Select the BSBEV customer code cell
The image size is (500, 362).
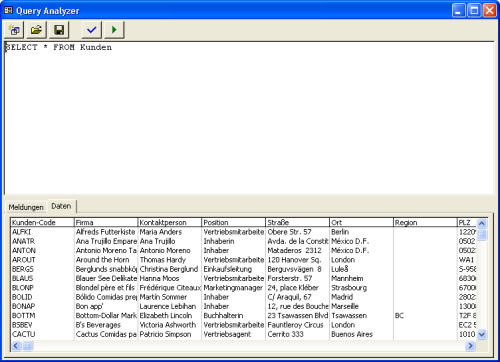42,325
